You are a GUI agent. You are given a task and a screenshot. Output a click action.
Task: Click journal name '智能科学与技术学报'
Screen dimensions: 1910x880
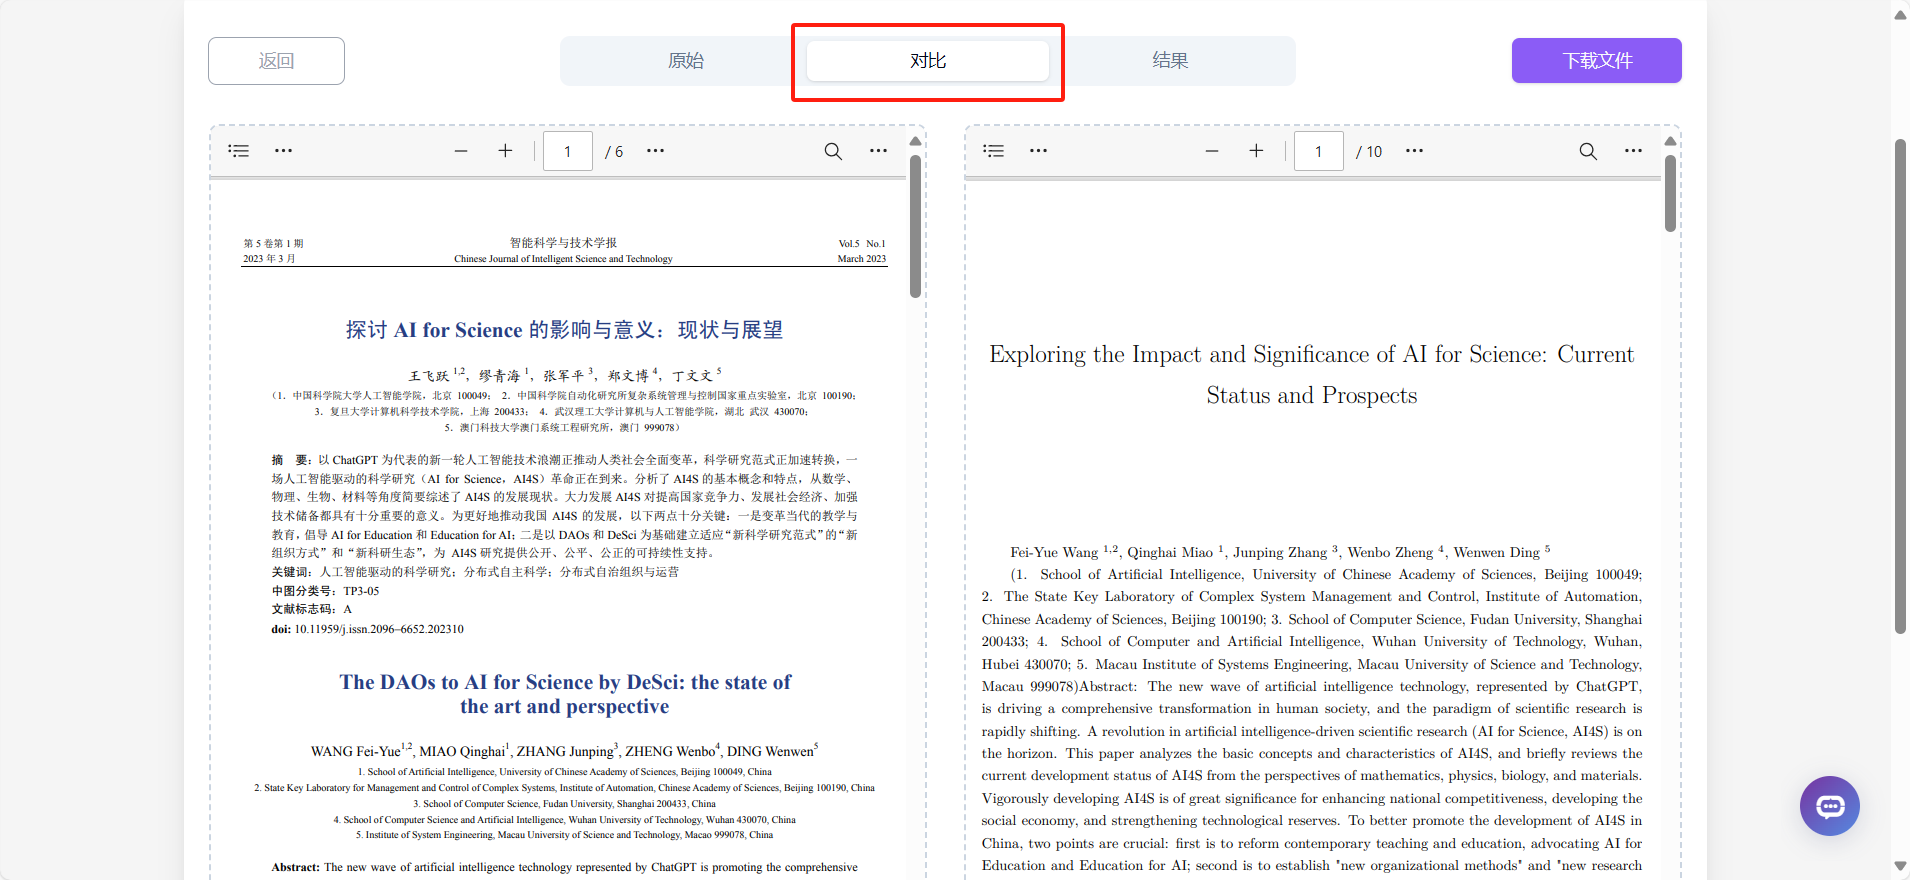(x=563, y=243)
